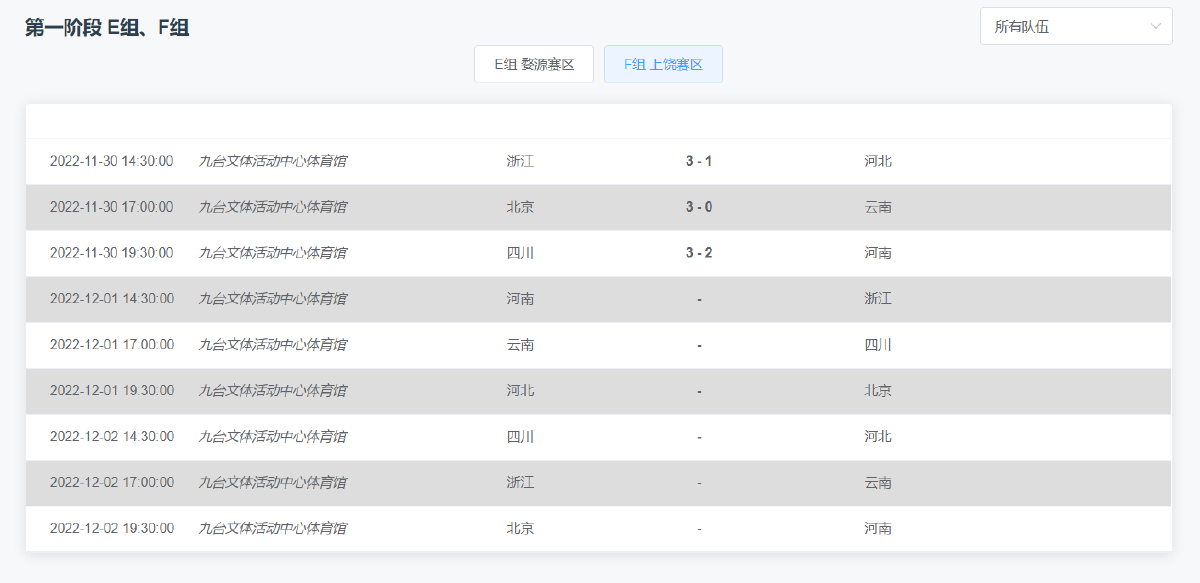Click away team 云南 in the 11-30 17:00 match
The width and height of the screenshot is (1200, 583).
(x=878, y=207)
